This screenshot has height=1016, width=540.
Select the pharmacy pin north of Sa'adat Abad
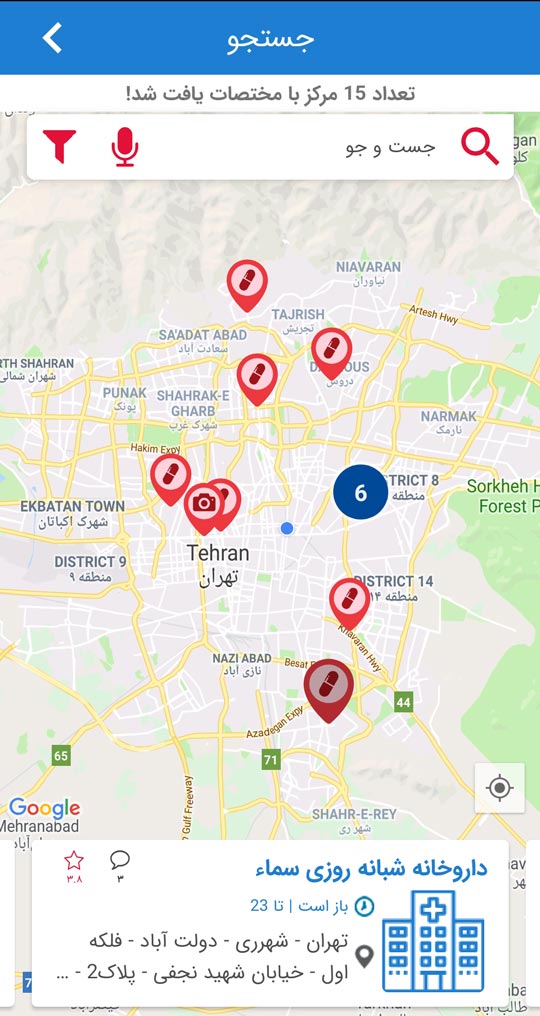point(247,285)
